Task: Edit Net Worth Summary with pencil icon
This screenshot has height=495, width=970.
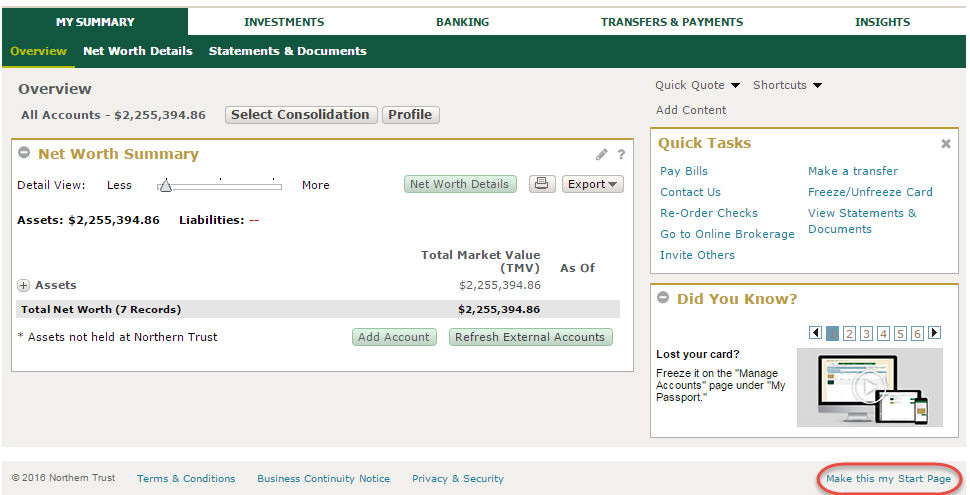Action: pos(601,155)
